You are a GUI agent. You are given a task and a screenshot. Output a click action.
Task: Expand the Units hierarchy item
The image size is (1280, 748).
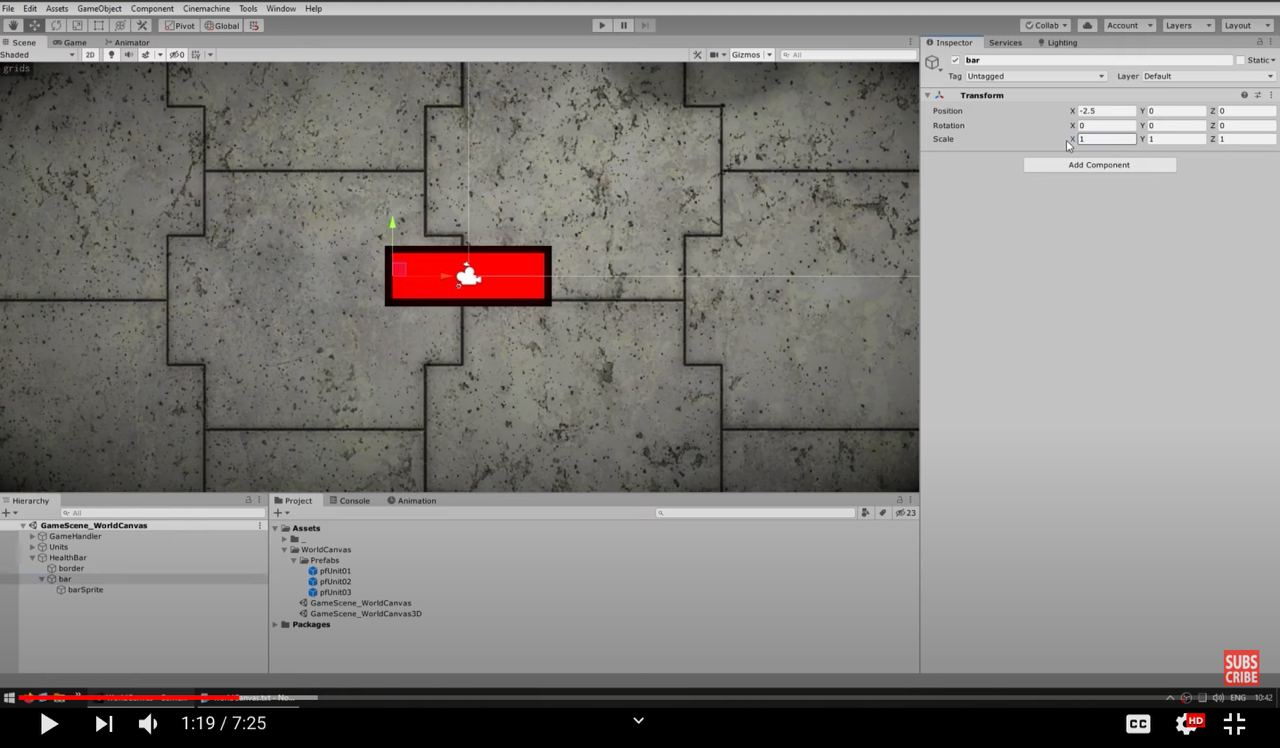pos(32,547)
